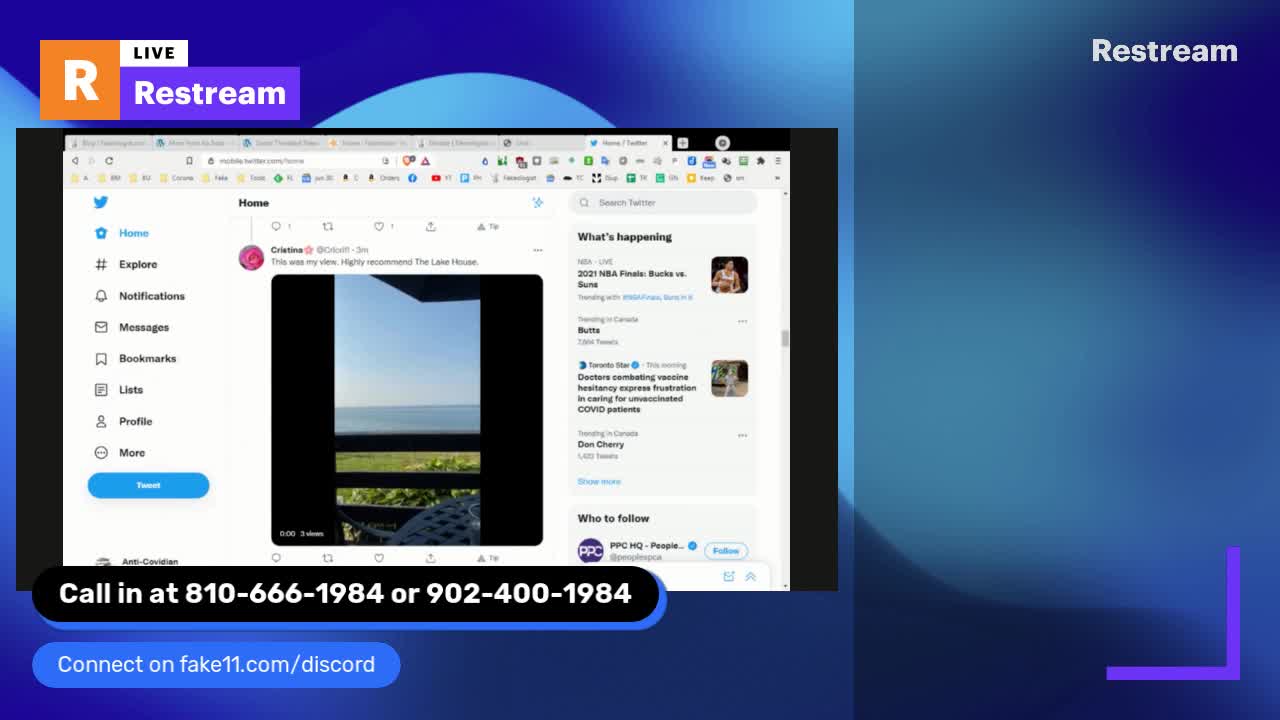This screenshot has width=1280, height=720.
Task: Open the Keep bookmark
Action: click(x=701, y=178)
